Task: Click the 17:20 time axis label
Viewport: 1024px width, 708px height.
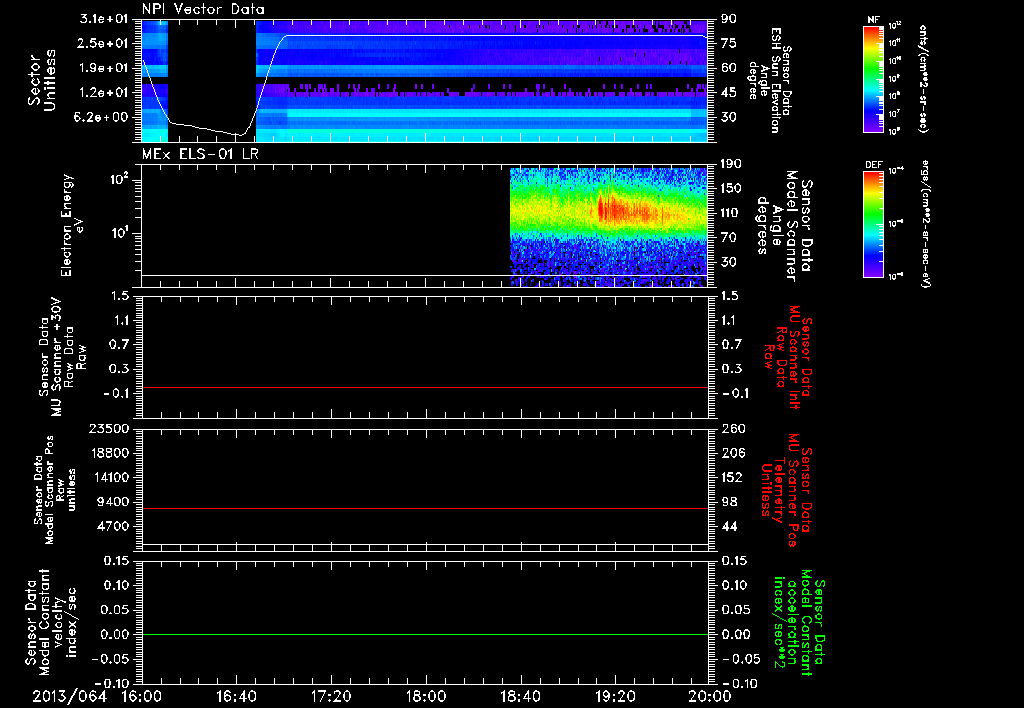Action: [331, 696]
